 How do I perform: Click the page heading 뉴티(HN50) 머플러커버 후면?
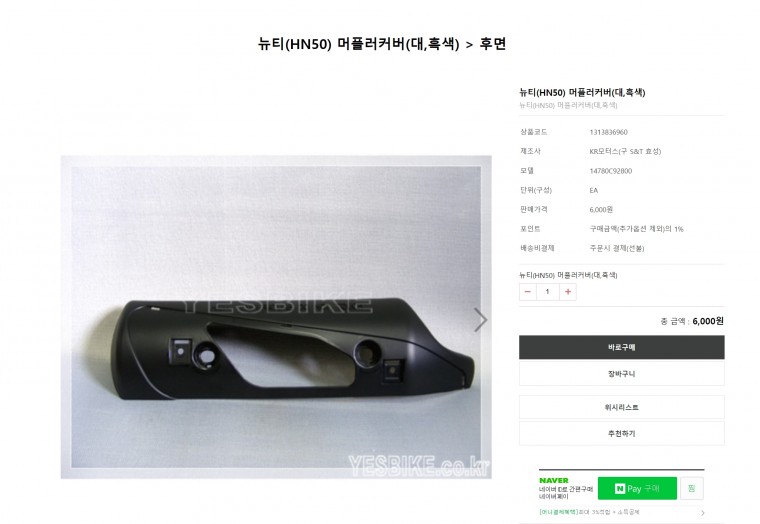pos(382,44)
